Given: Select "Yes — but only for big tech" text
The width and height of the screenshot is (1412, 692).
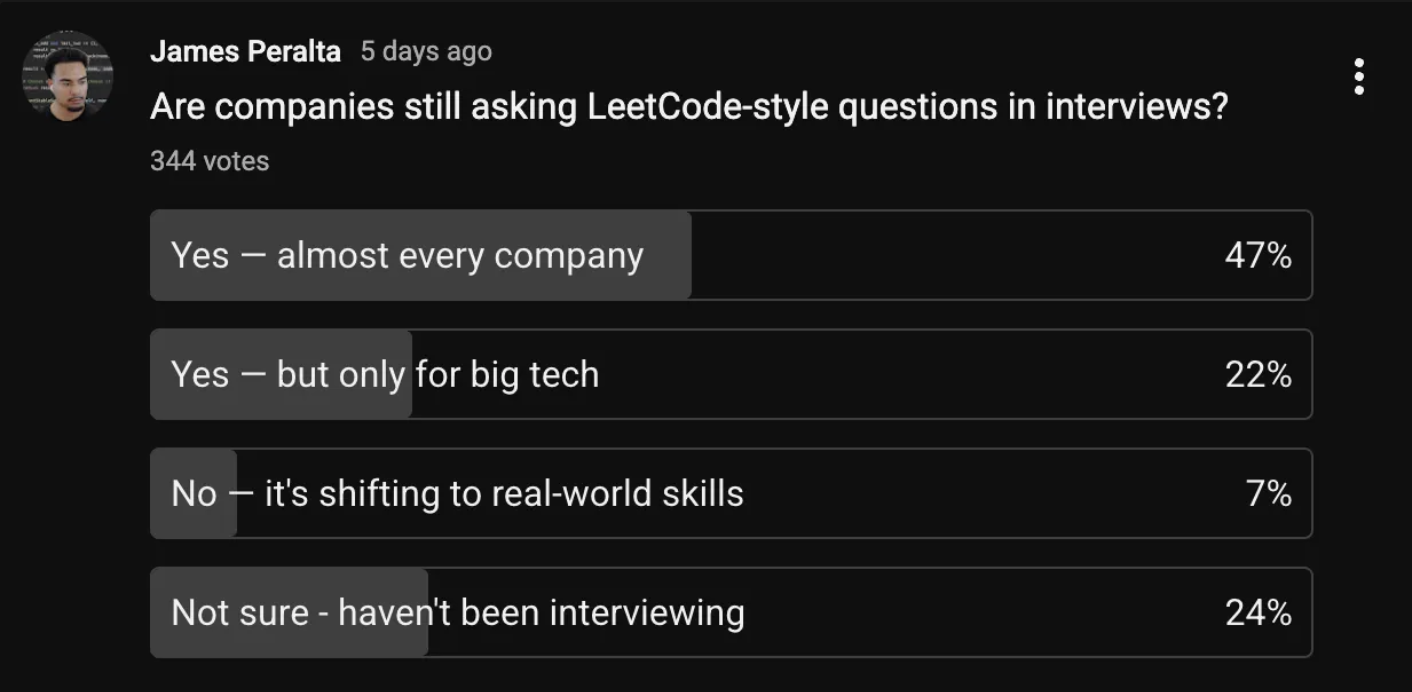Looking at the screenshot, I should (x=385, y=375).
